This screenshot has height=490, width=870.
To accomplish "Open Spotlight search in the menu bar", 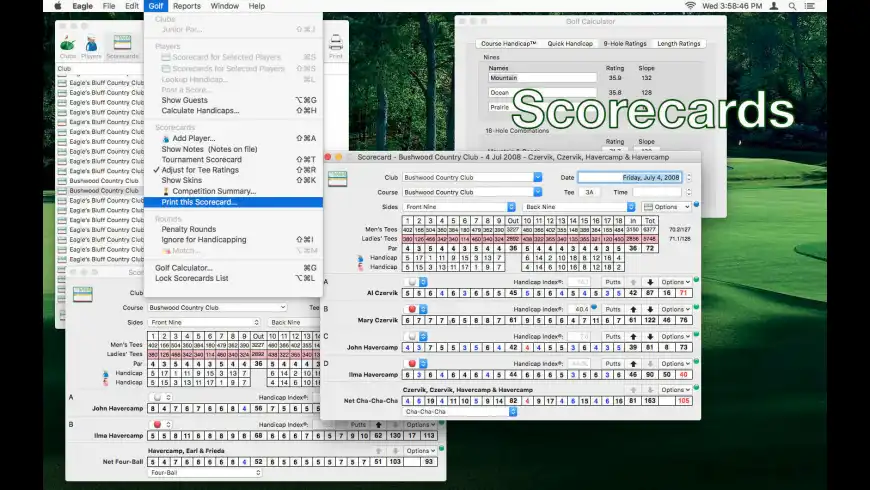I will (x=792, y=6).
